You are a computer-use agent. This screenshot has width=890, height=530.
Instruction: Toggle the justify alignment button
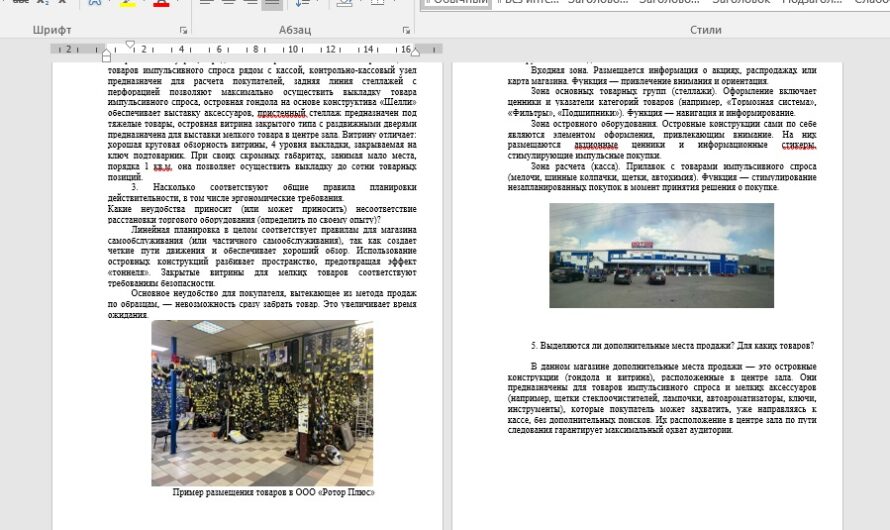pos(272,3)
